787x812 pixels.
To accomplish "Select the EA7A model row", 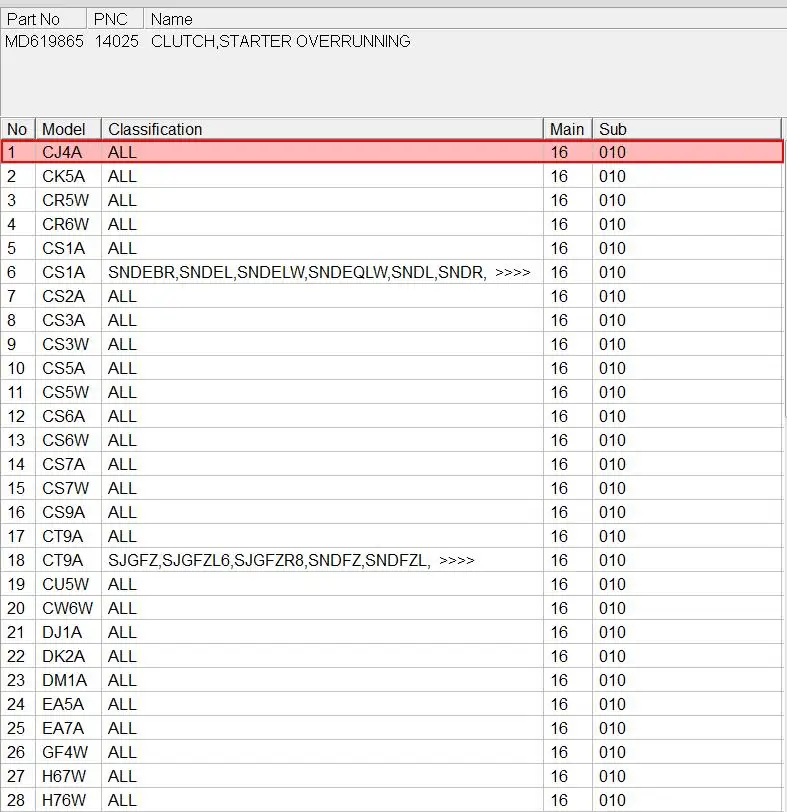I will [x=392, y=728].
